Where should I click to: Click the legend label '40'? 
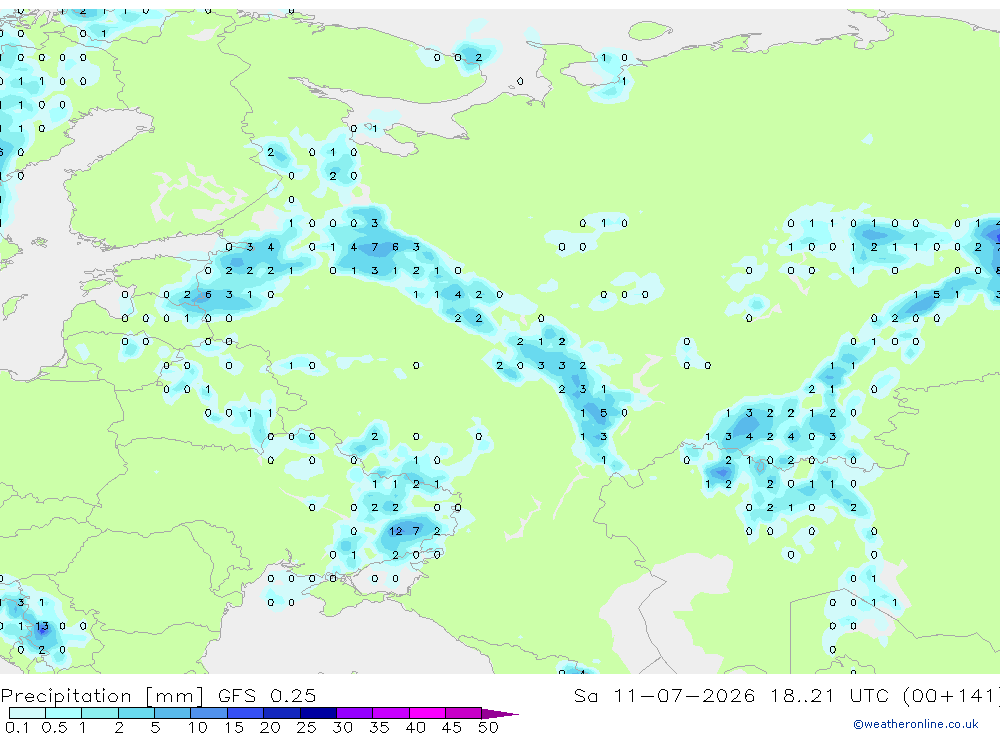[x=416, y=727]
